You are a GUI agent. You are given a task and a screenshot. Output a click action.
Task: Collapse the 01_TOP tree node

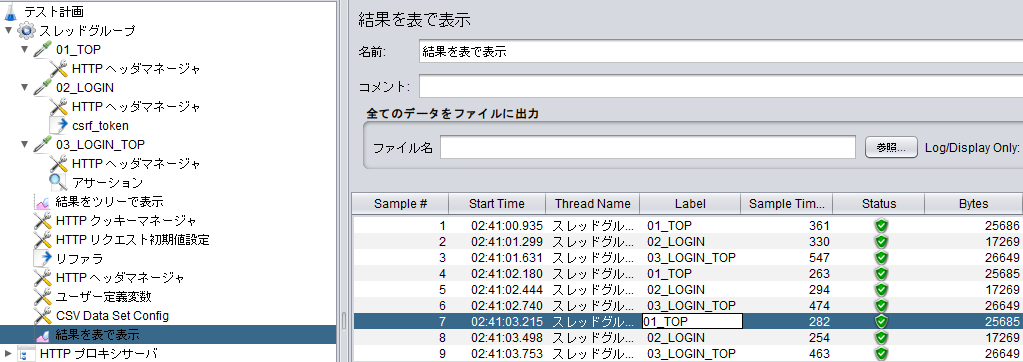pos(25,49)
